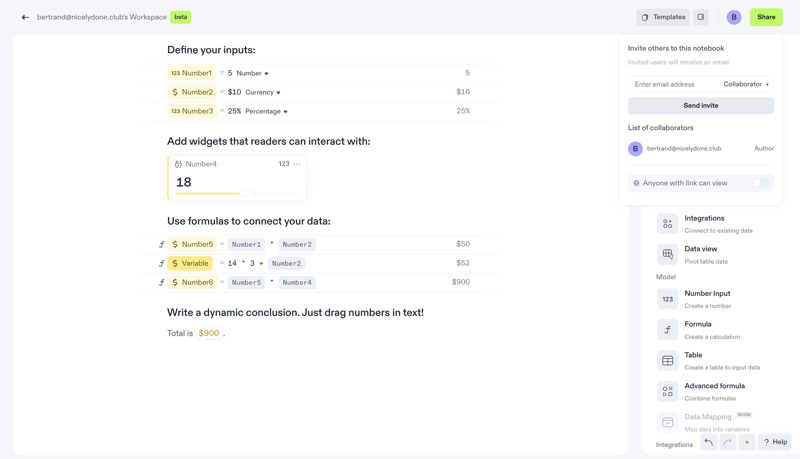The width and height of the screenshot is (800, 459).
Task: Click the Enter email address field
Action: click(673, 84)
